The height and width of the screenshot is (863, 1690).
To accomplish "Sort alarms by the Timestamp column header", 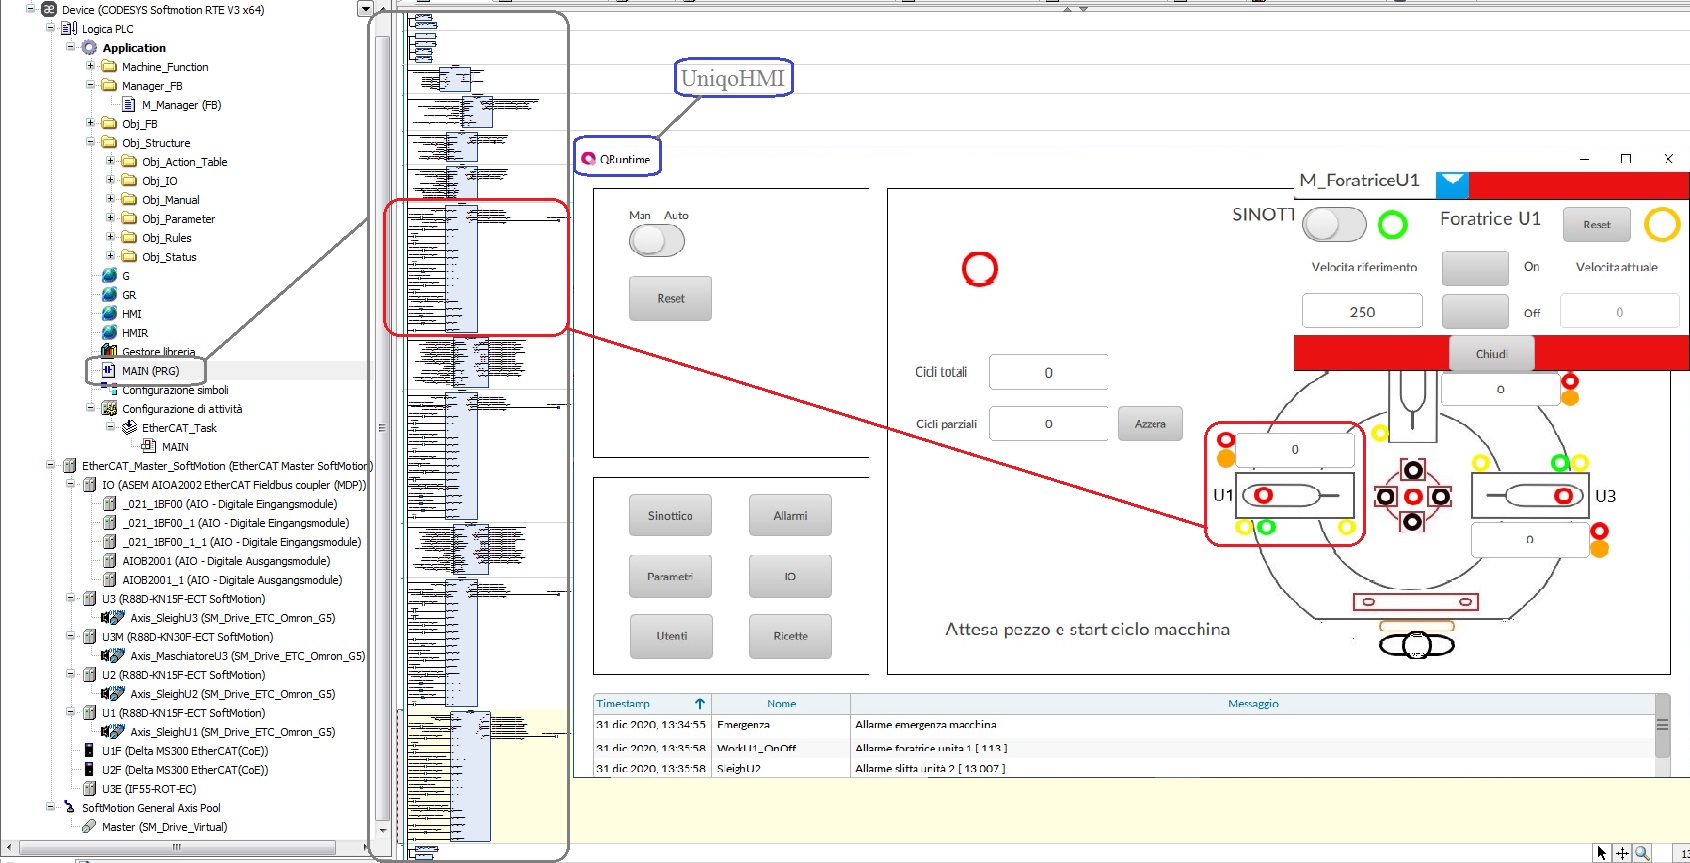I will click(x=652, y=703).
